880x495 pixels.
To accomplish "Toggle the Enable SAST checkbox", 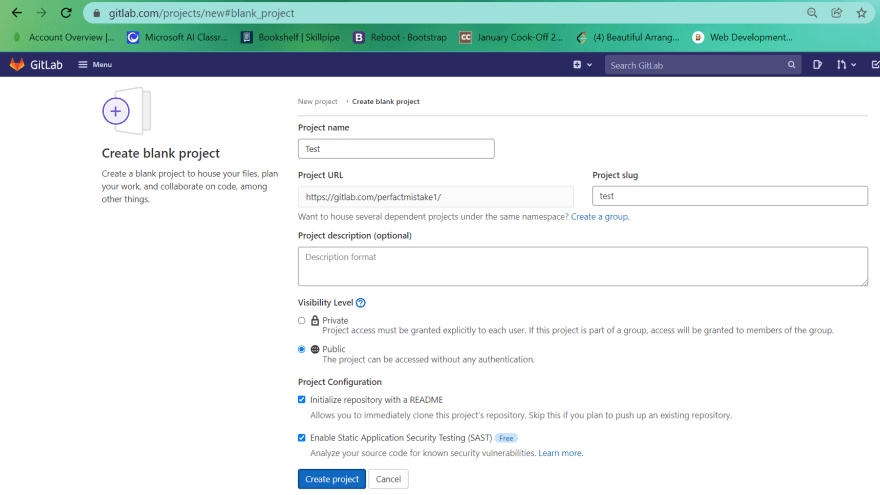I will [302, 438].
